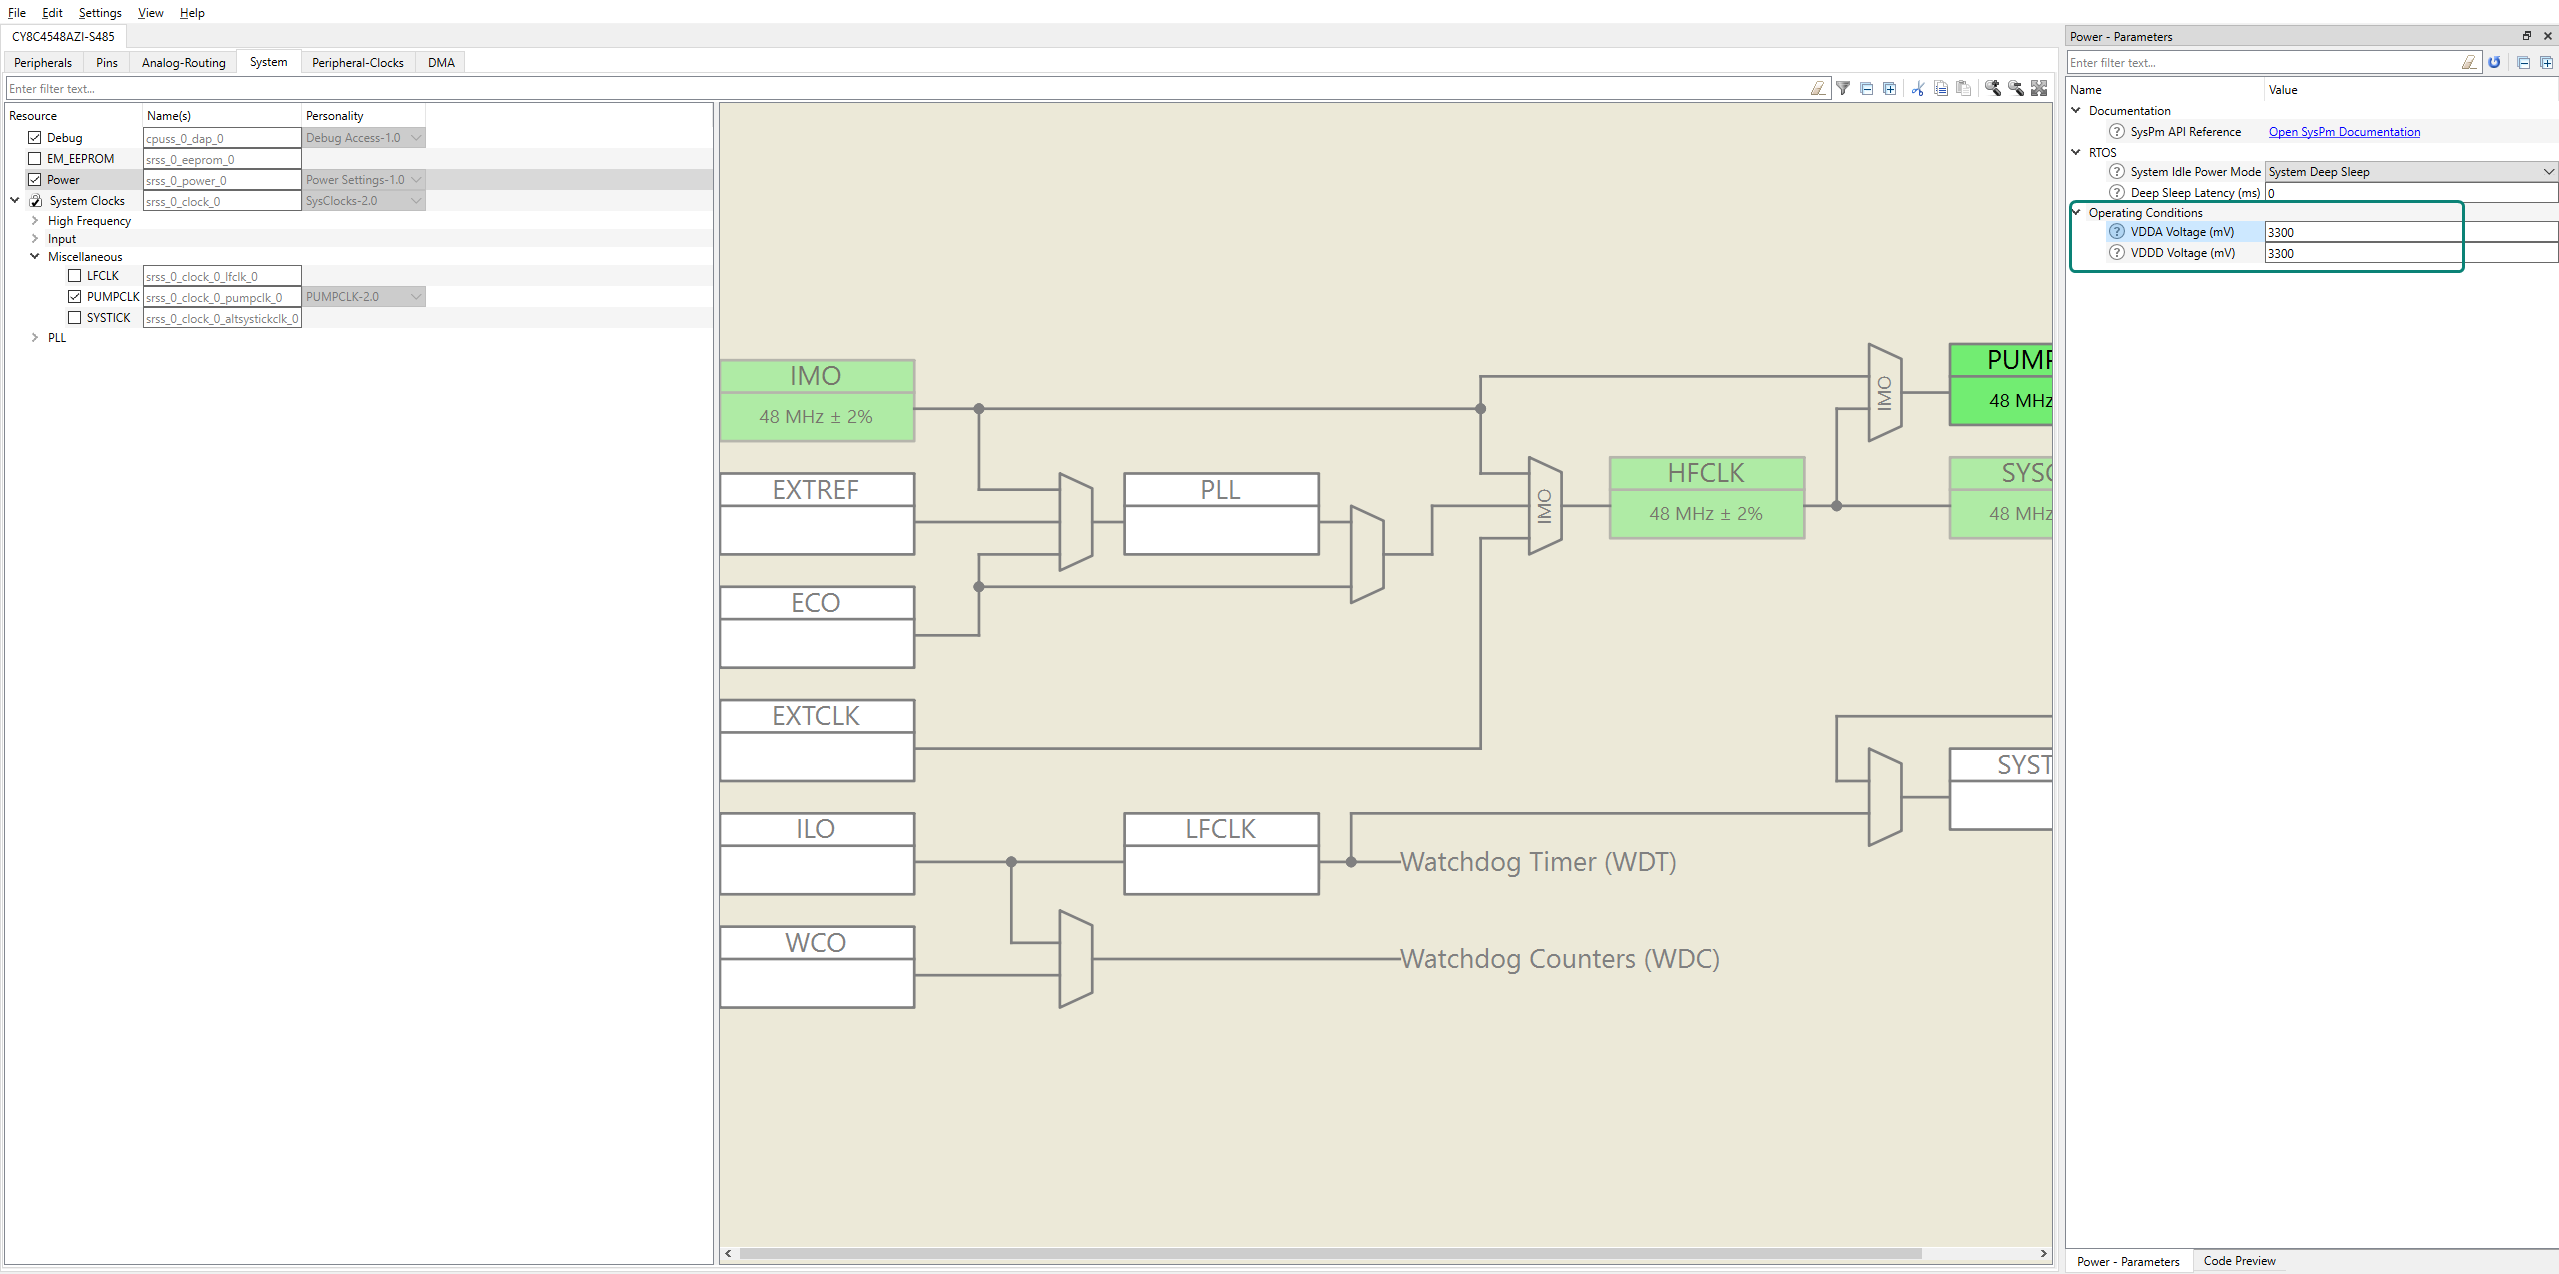Show help for SysPm API Reference
2559x1274 pixels.
[2117, 132]
